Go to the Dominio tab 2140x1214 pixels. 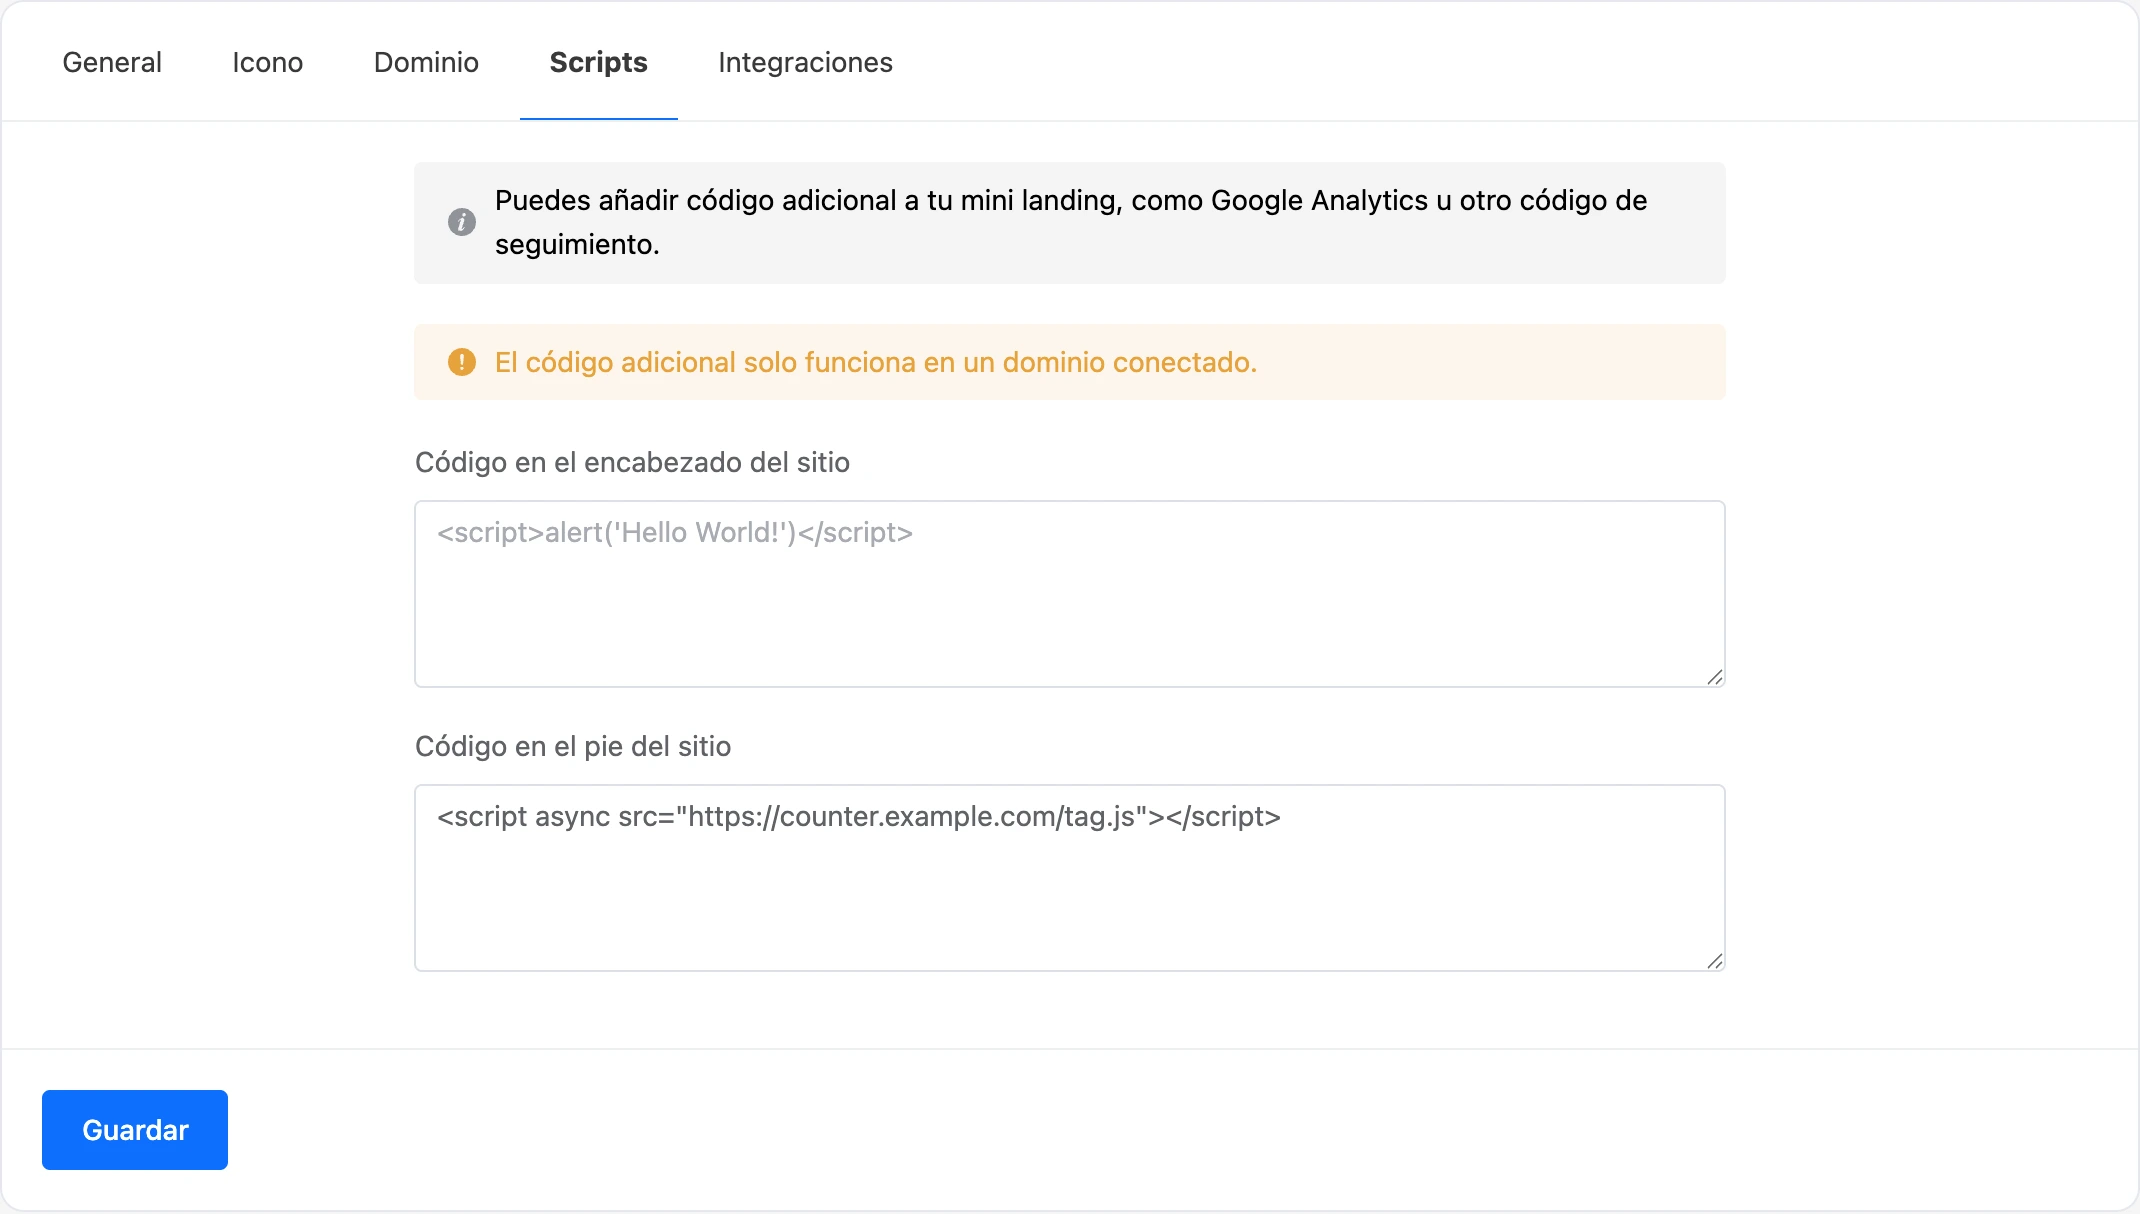click(x=426, y=62)
